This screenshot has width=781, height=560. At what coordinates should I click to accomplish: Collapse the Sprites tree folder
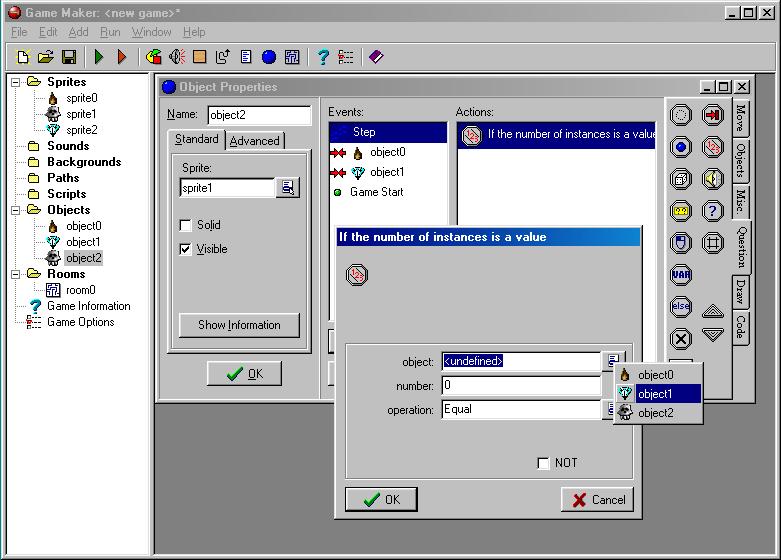tap(17, 82)
